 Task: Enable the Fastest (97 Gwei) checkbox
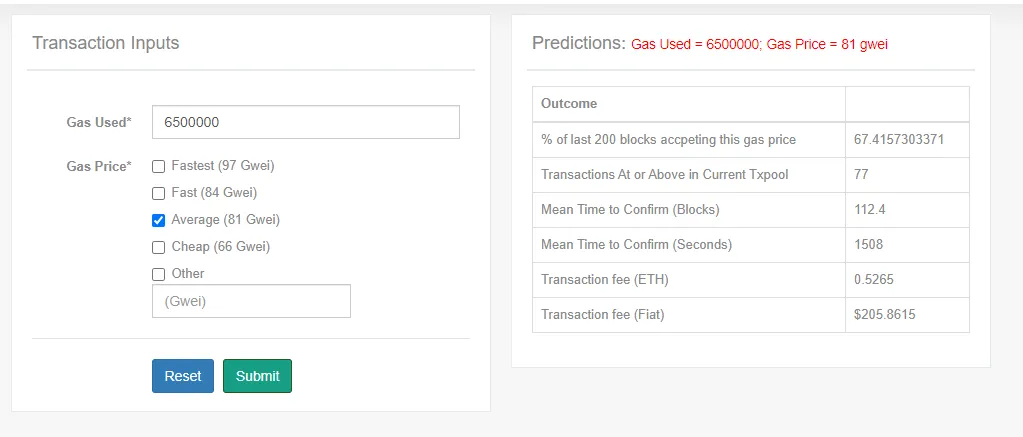point(159,167)
